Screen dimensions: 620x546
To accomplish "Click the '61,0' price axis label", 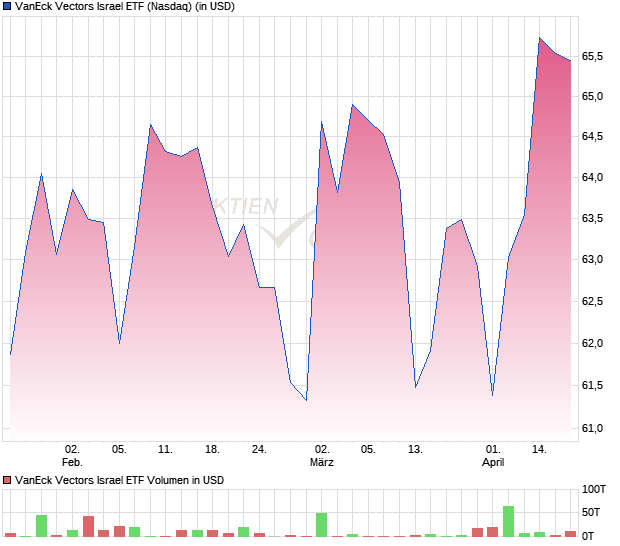I will (592, 428).
